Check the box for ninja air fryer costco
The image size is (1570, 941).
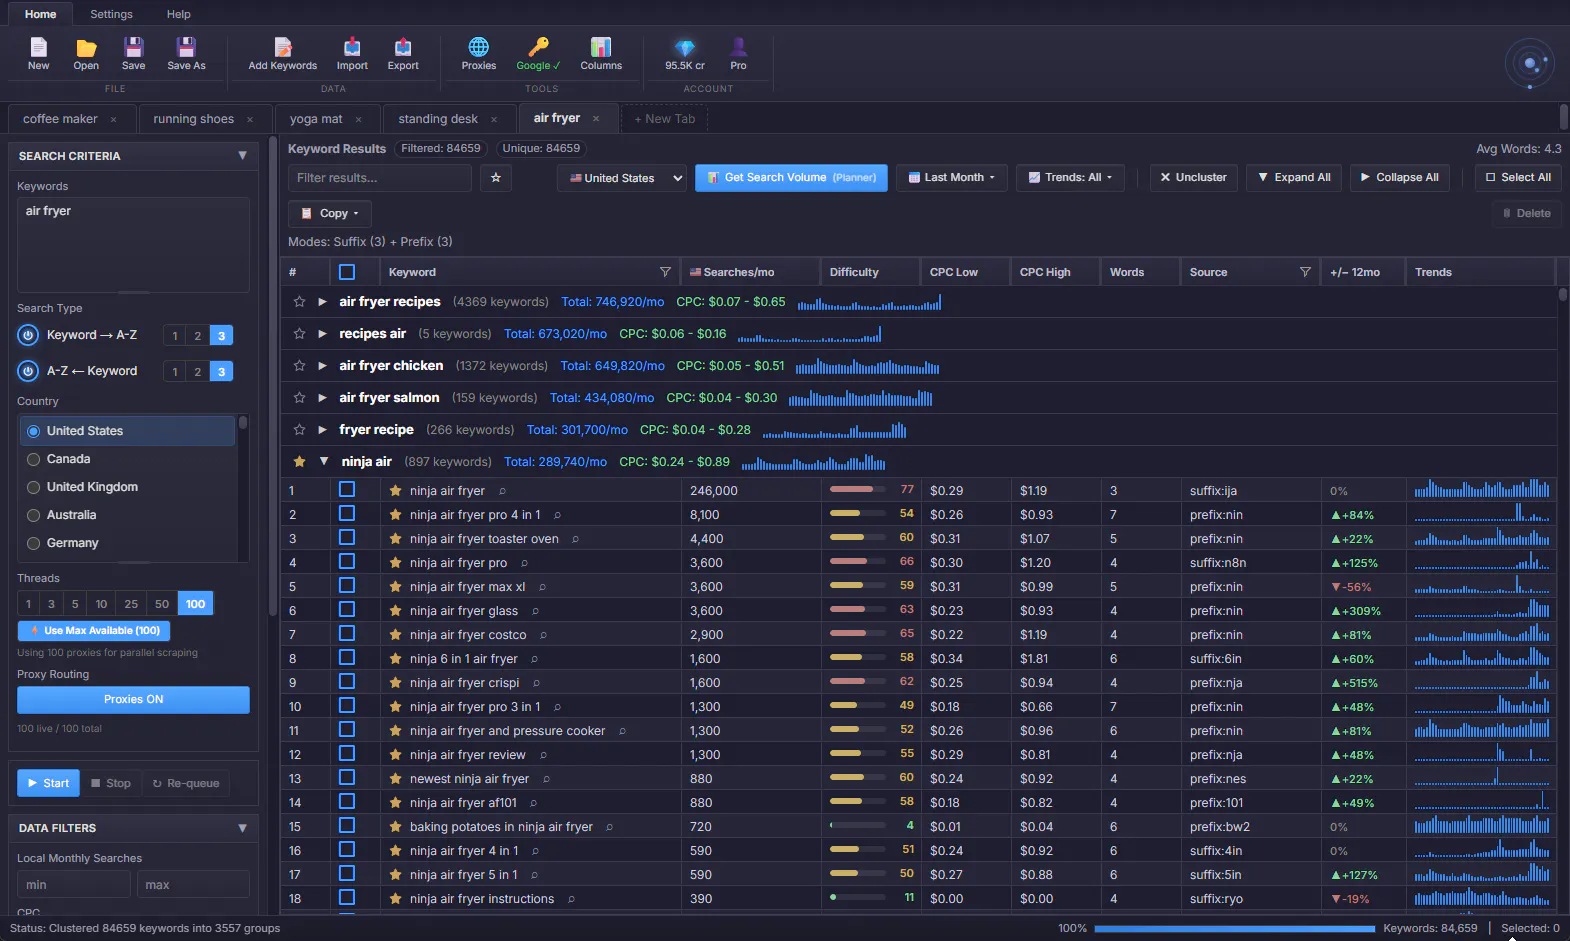pos(347,634)
